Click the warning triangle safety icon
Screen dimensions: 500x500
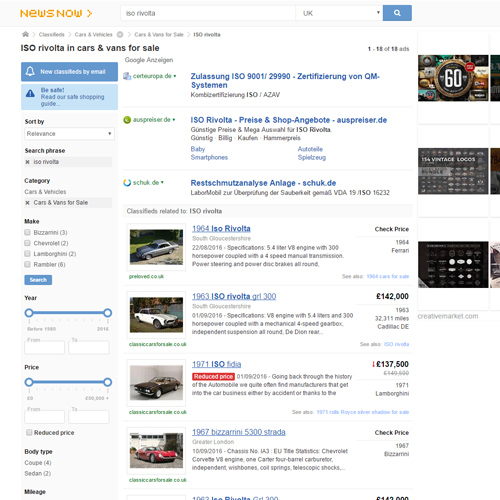pos(30,93)
